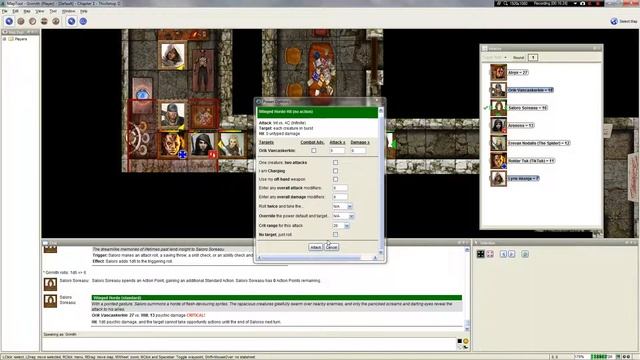
Task: Open the Tool menu
Action: (x=53, y=11)
